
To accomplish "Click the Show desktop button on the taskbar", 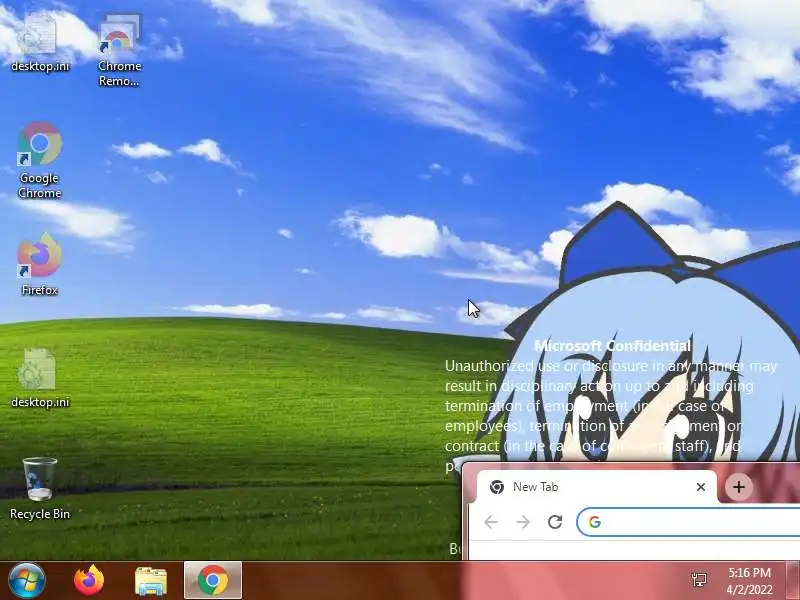I will (x=792, y=581).
